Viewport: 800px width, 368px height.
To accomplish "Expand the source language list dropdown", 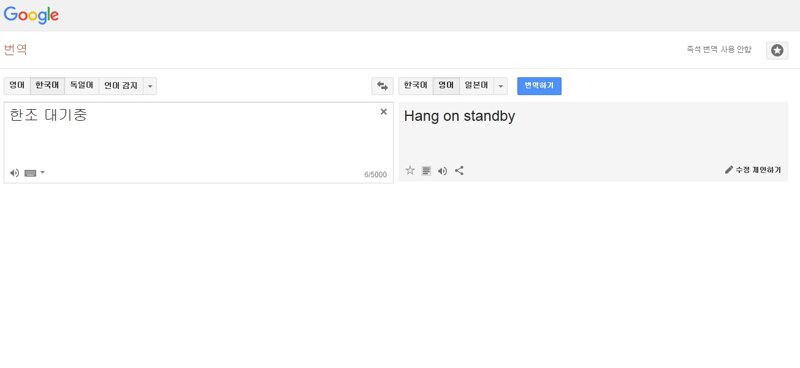I will pos(150,86).
